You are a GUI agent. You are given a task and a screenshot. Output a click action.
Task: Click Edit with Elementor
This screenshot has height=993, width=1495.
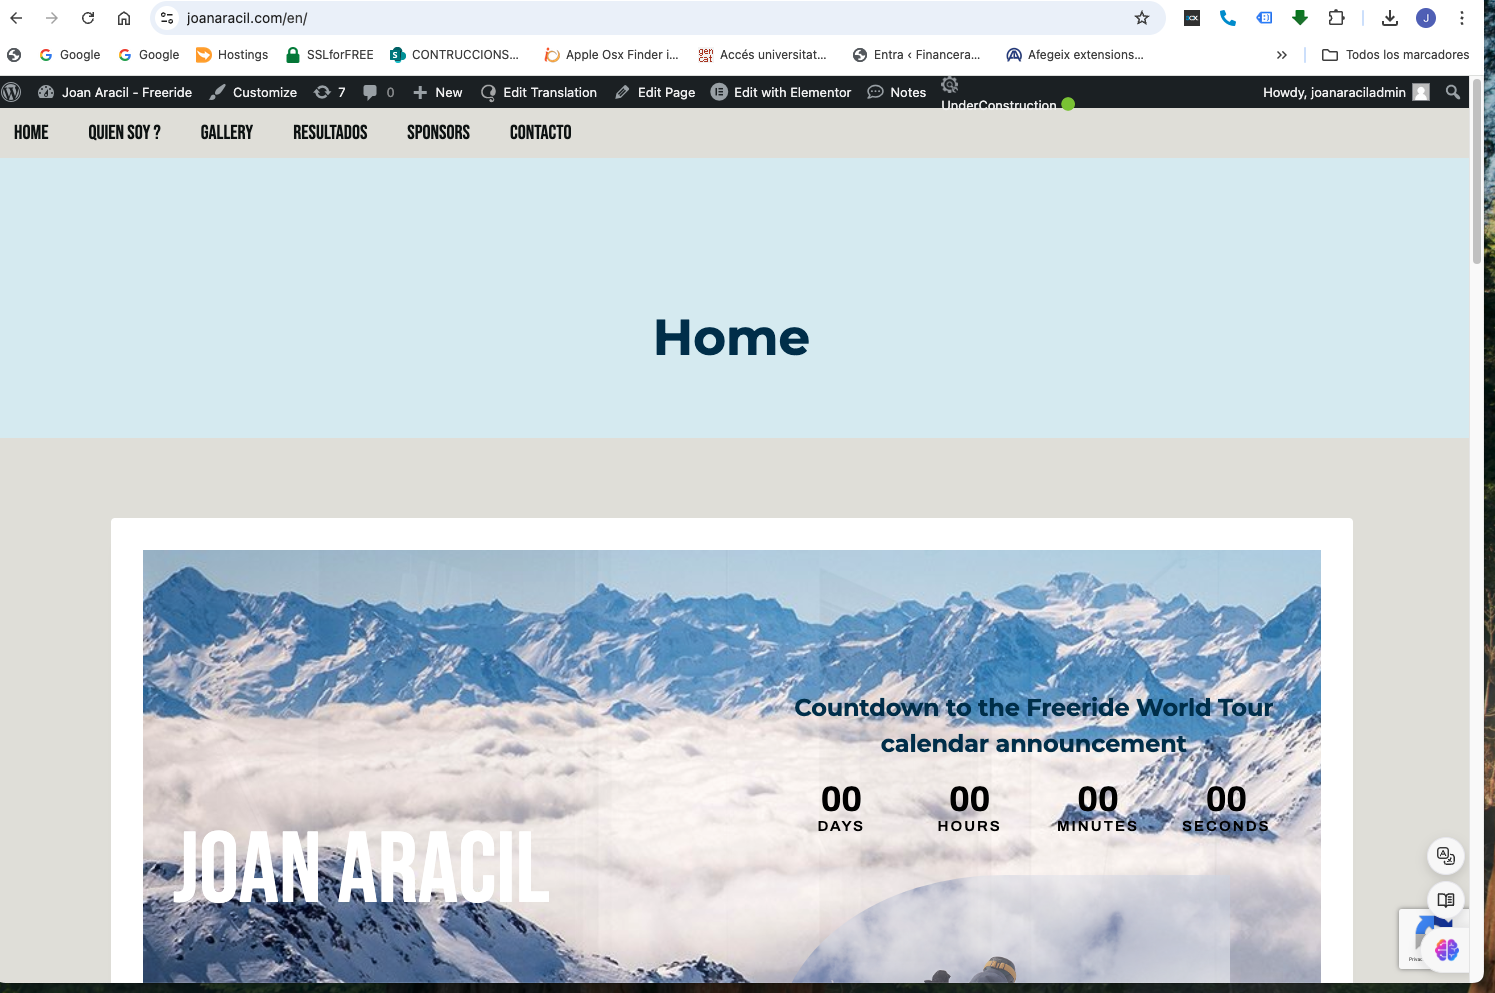coord(781,92)
